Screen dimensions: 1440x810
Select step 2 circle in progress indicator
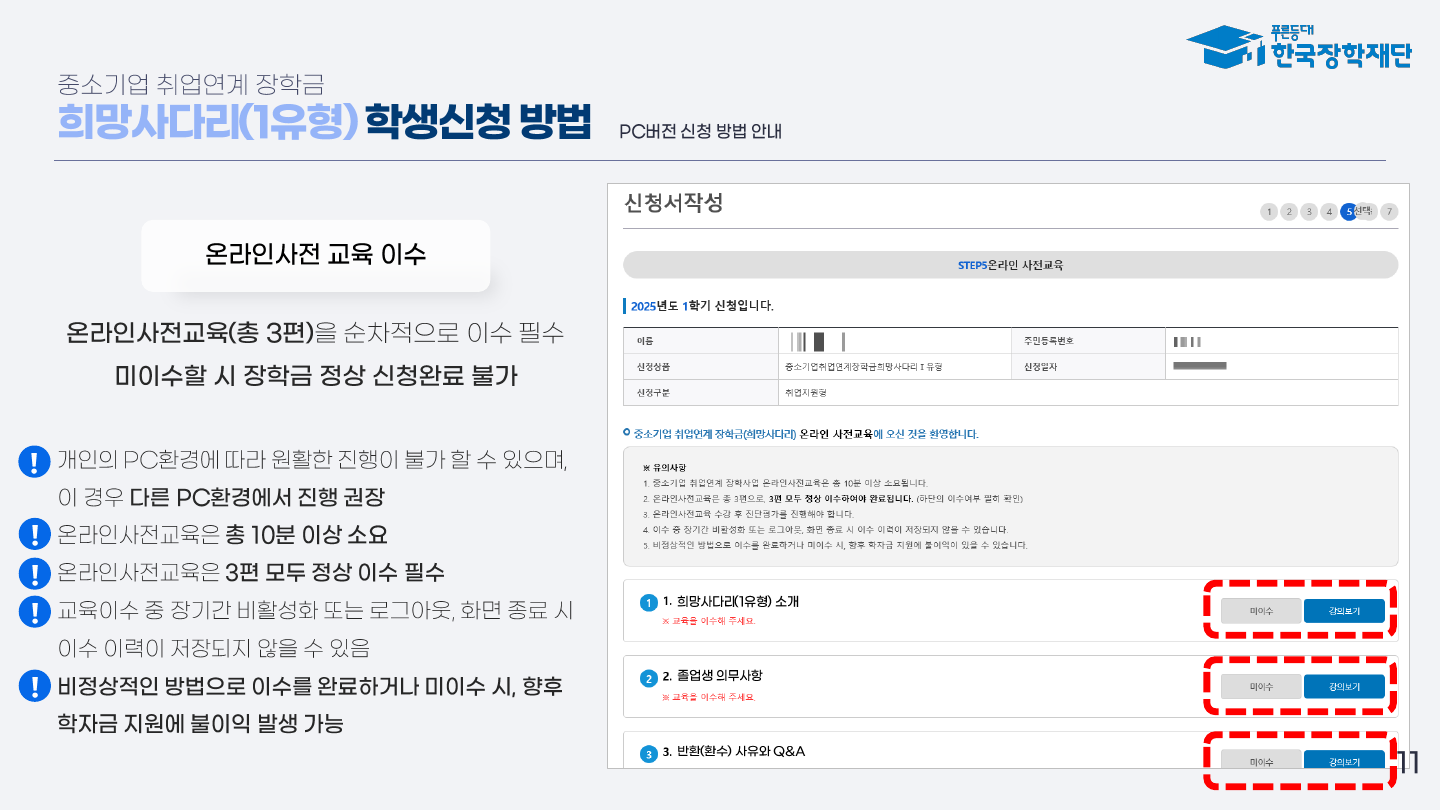pos(1289,212)
